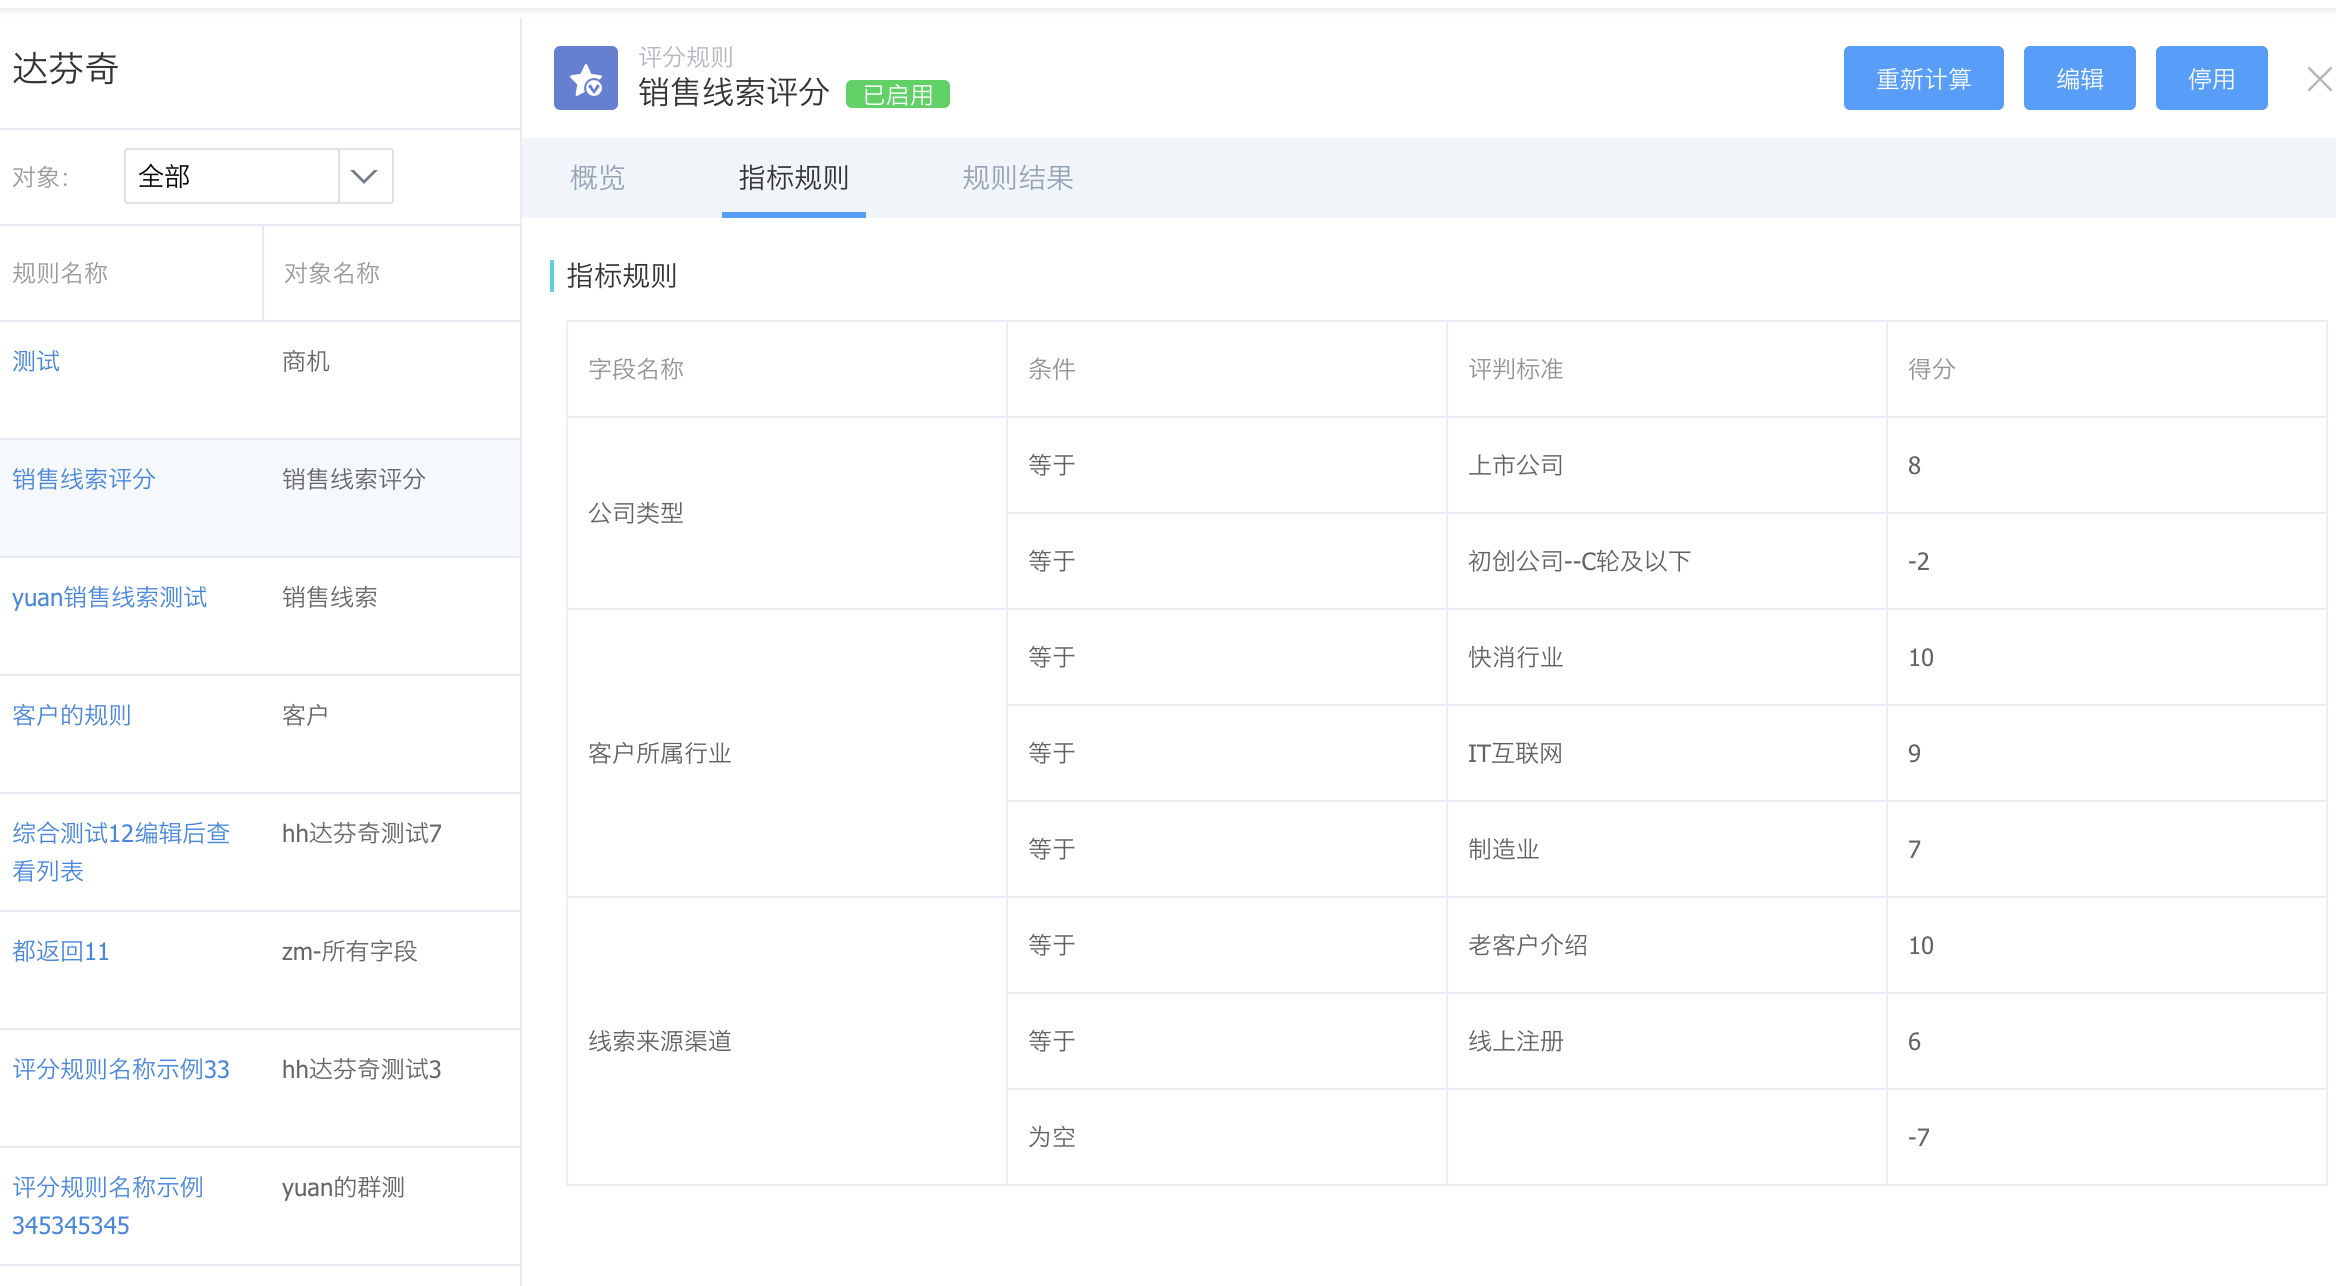Click the yuan的群测 object cell
The width and height of the screenshot is (2336, 1286).
tap(343, 1187)
